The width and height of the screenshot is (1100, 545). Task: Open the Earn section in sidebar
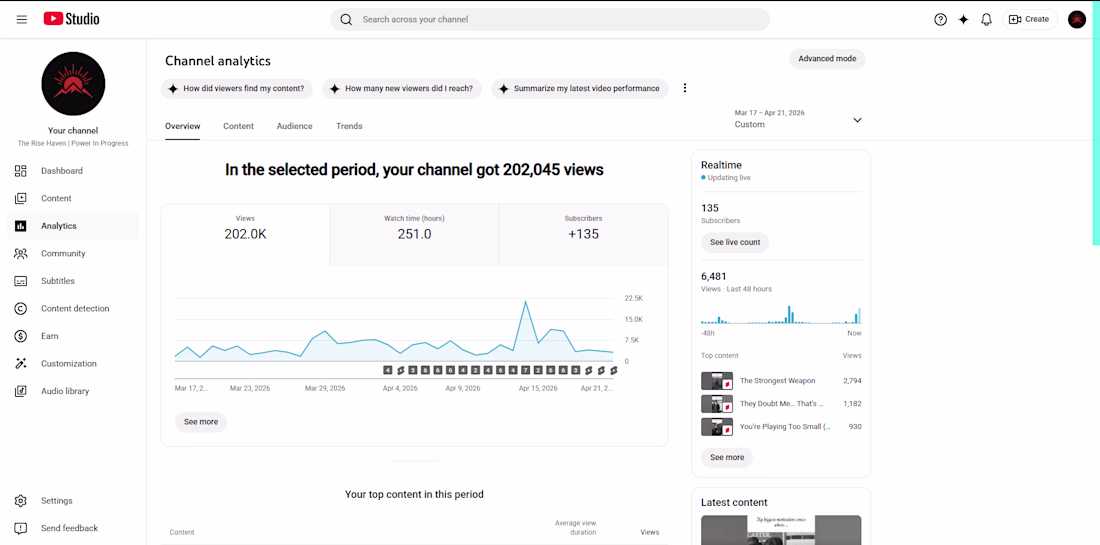tap(73, 336)
